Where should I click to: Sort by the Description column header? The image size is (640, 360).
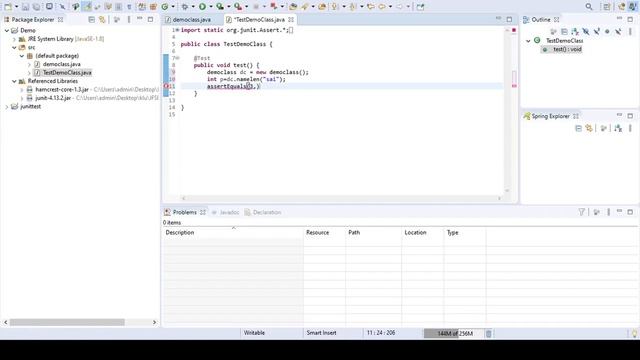click(x=233, y=233)
